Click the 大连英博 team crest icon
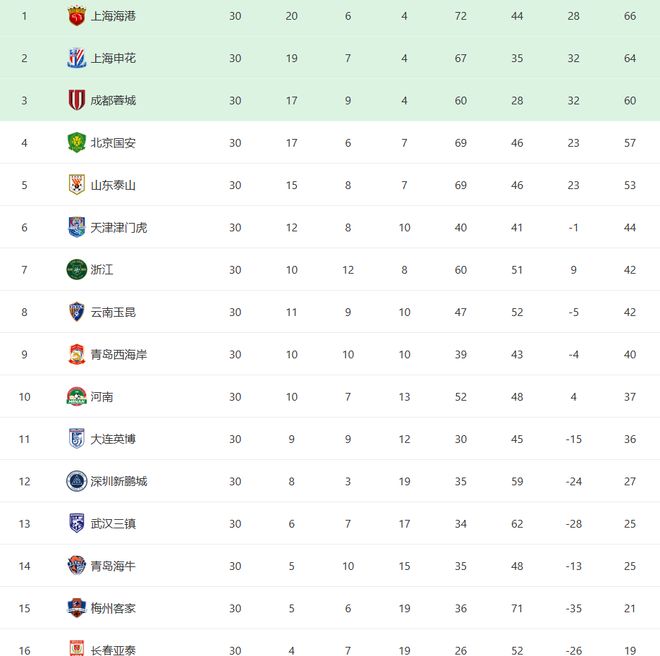660x656 pixels. point(77,439)
